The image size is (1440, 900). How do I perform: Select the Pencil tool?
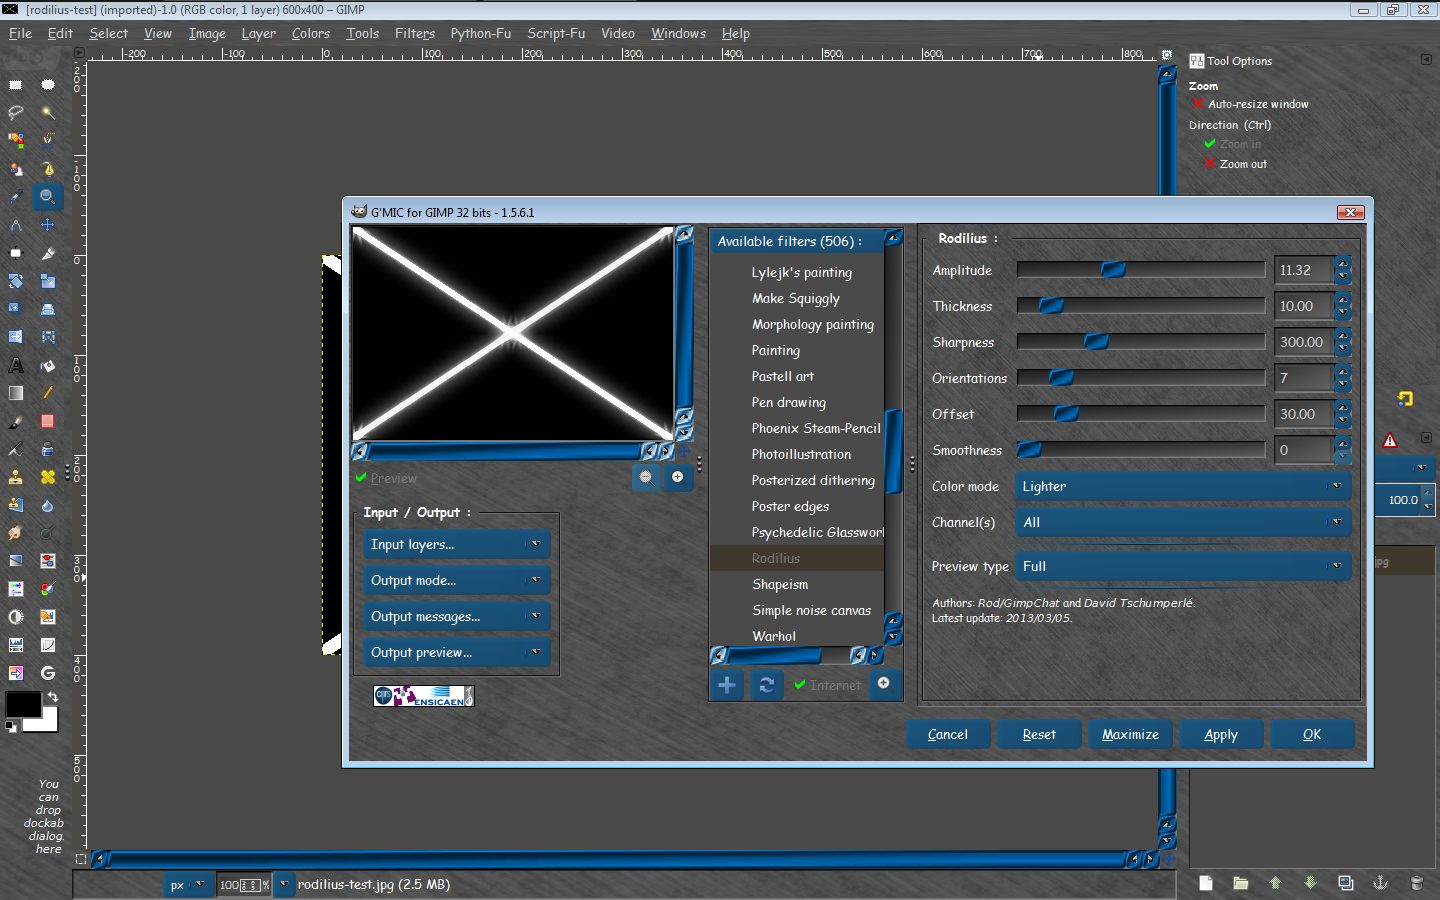click(48, 393)
